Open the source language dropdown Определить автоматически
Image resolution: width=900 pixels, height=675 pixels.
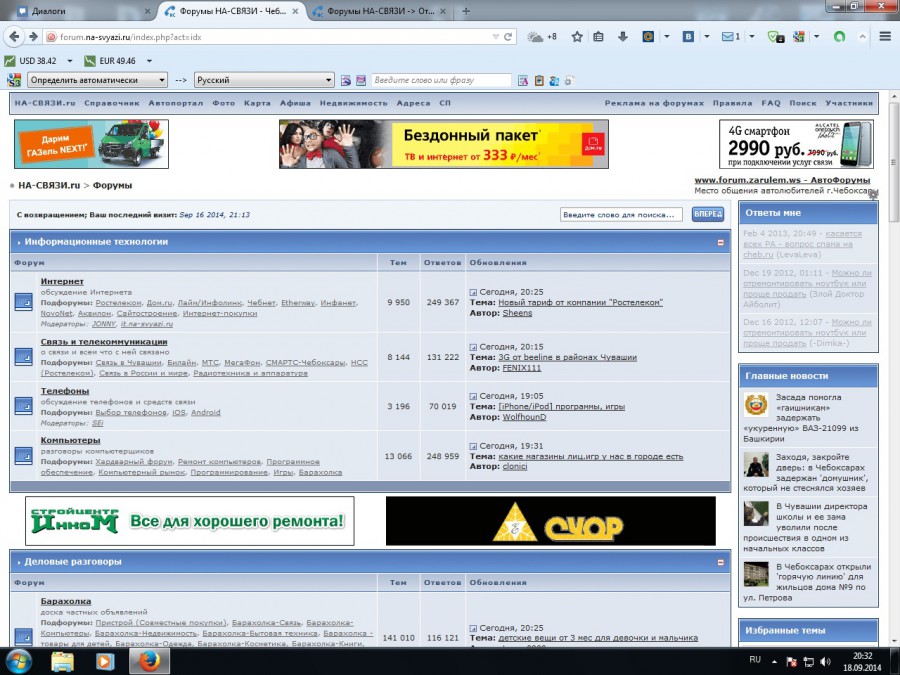pos(97,80)
